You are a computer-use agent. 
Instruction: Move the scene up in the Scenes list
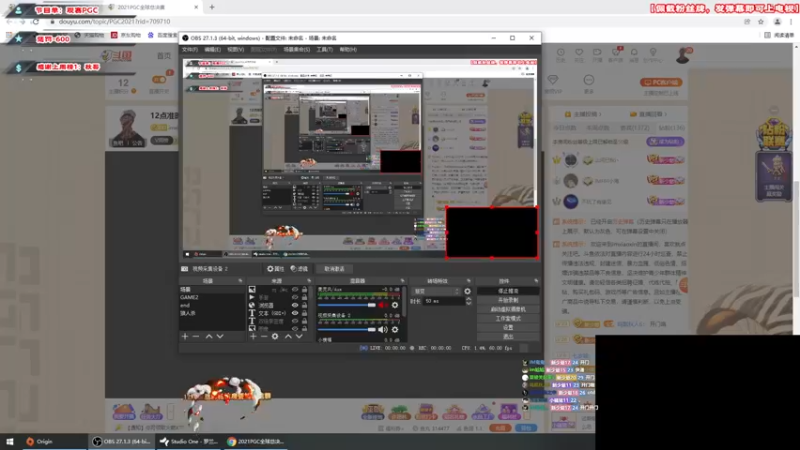(x=209, y=336)
